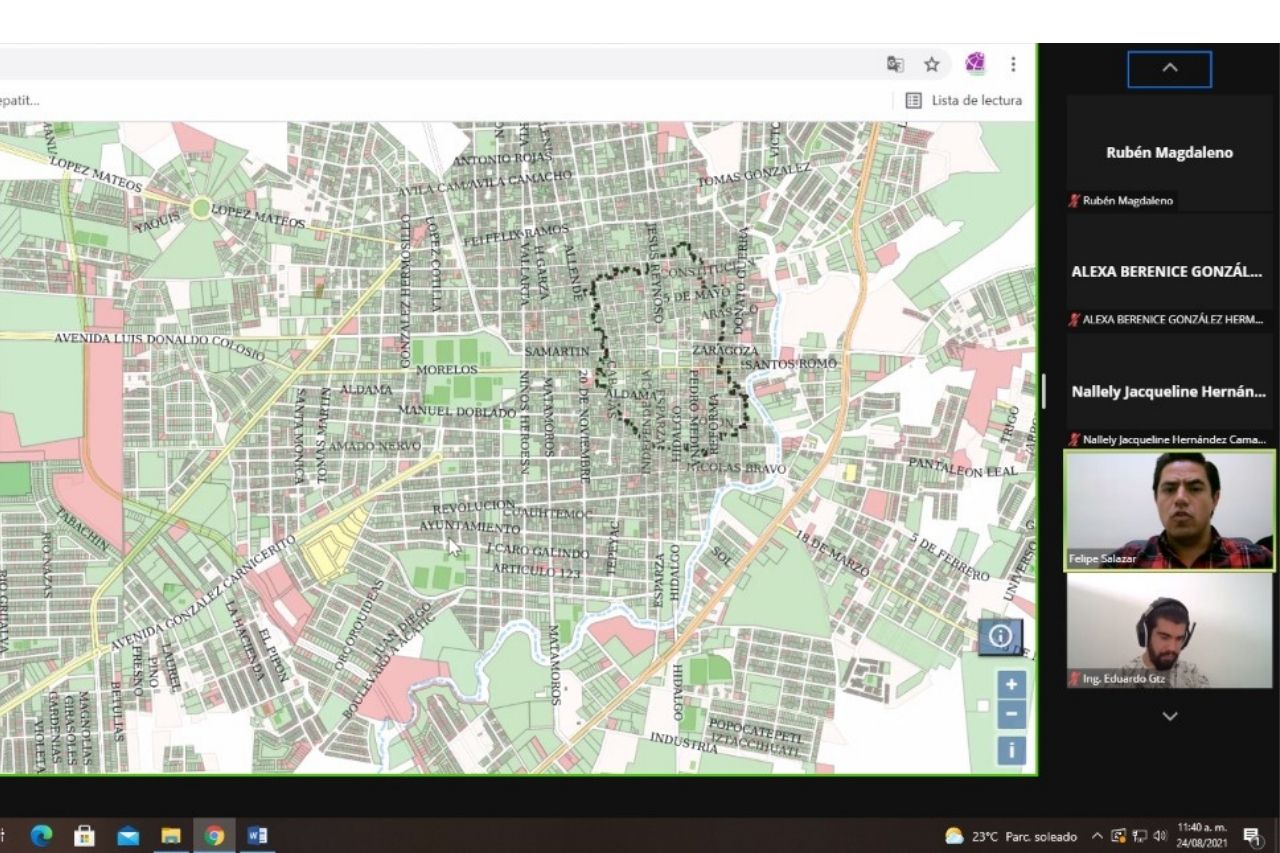Image resolution: width=1280 pixels, height=853 pixels.
Task: Select Felipe Salazar's video tile
Action: click(1169, 511)
